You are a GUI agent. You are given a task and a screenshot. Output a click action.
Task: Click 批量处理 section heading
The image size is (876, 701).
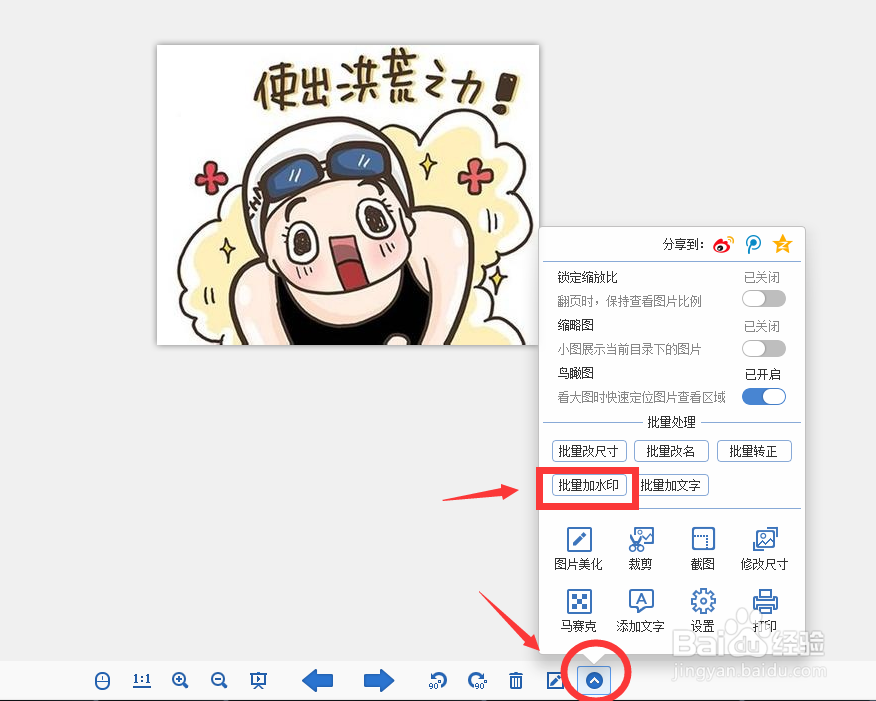tap(671, 422)
